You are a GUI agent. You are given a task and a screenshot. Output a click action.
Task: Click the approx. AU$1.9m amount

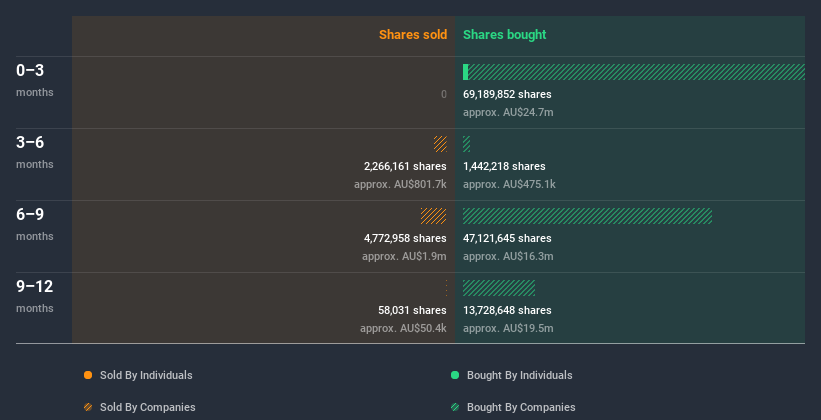point(404,257)
